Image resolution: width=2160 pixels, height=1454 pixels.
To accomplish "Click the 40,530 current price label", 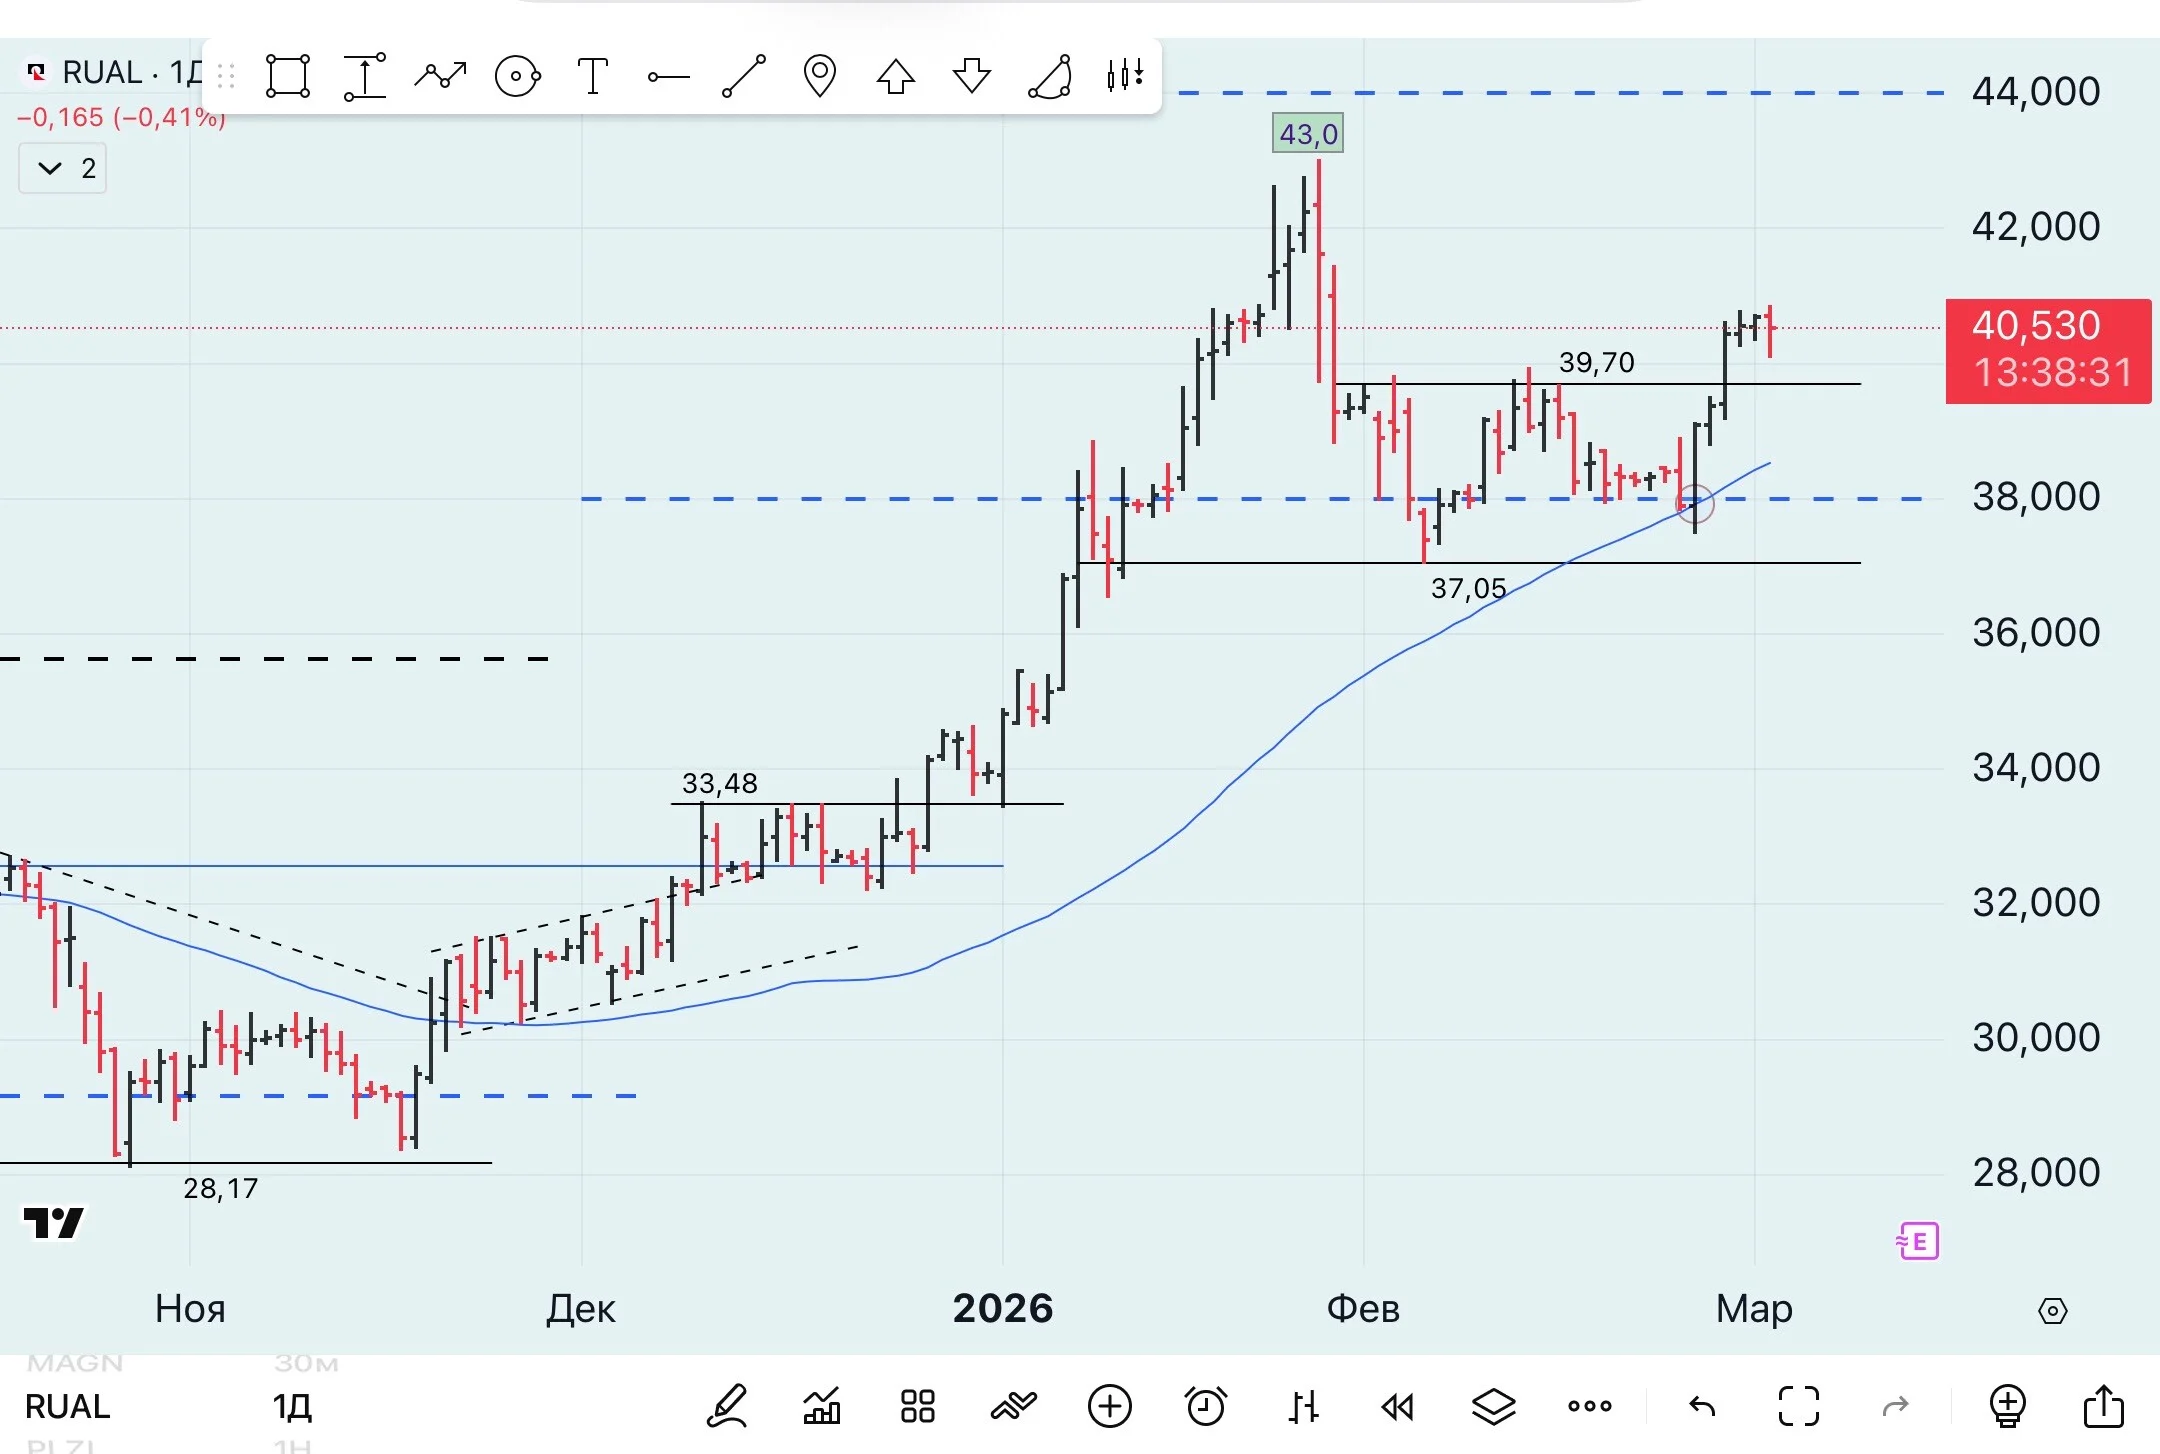I will tap(2048, 350).
